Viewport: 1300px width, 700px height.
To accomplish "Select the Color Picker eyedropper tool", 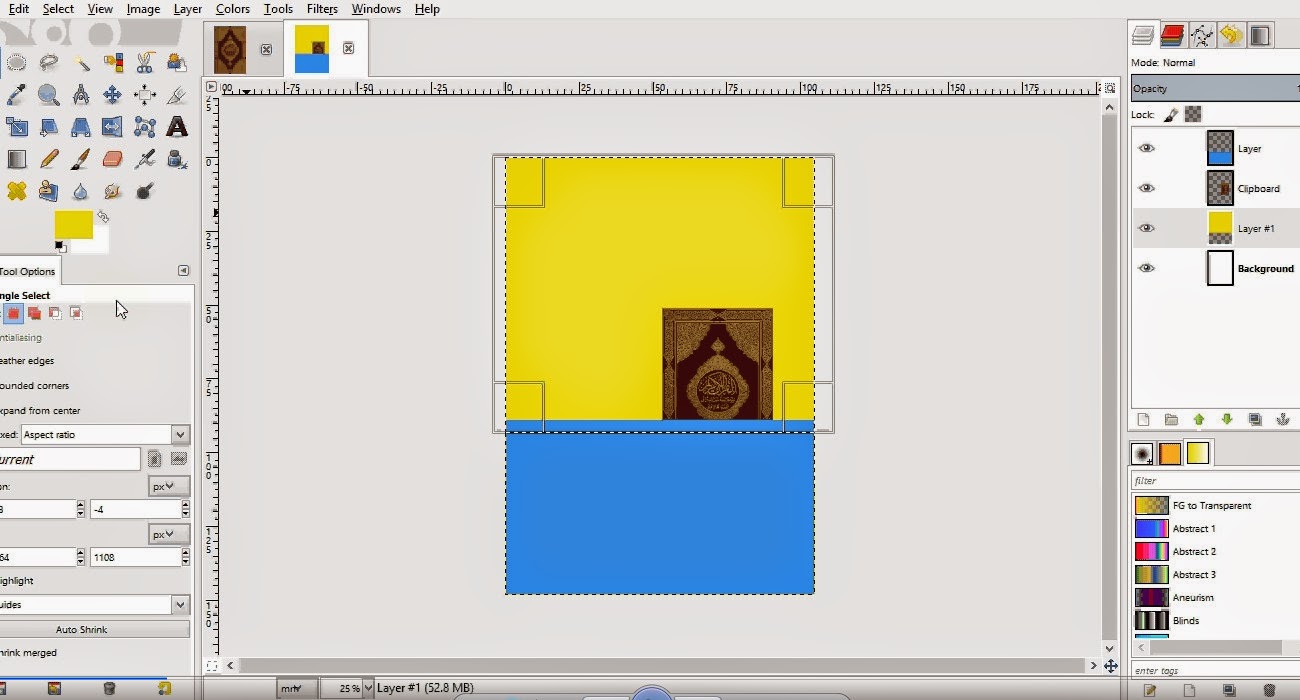I will [17, 95].
